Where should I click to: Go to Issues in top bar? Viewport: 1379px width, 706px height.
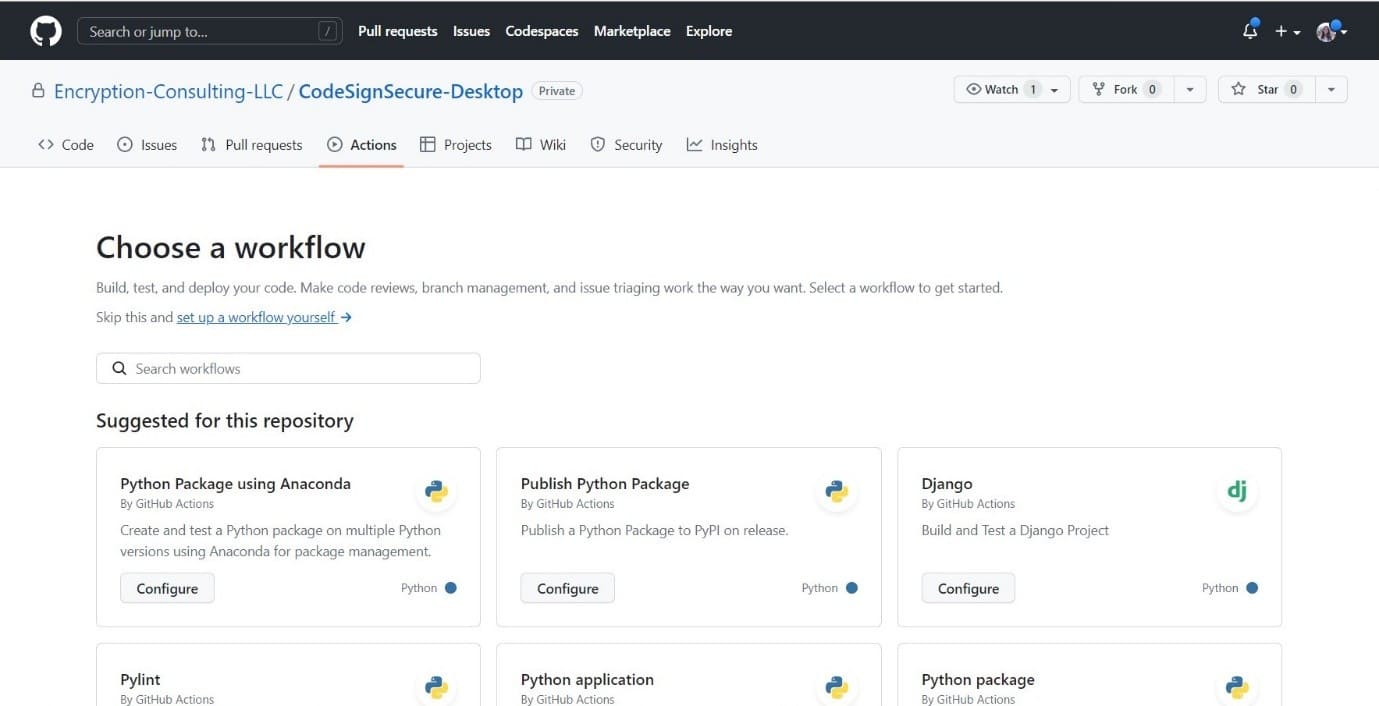(471, 31)
